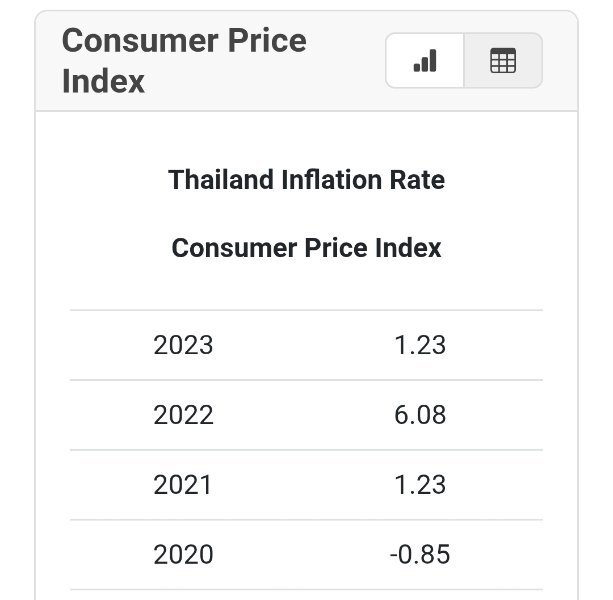Select the 2020 year cell
The width and height of the screenshot is (613, 600).
[x=183, y=555]
